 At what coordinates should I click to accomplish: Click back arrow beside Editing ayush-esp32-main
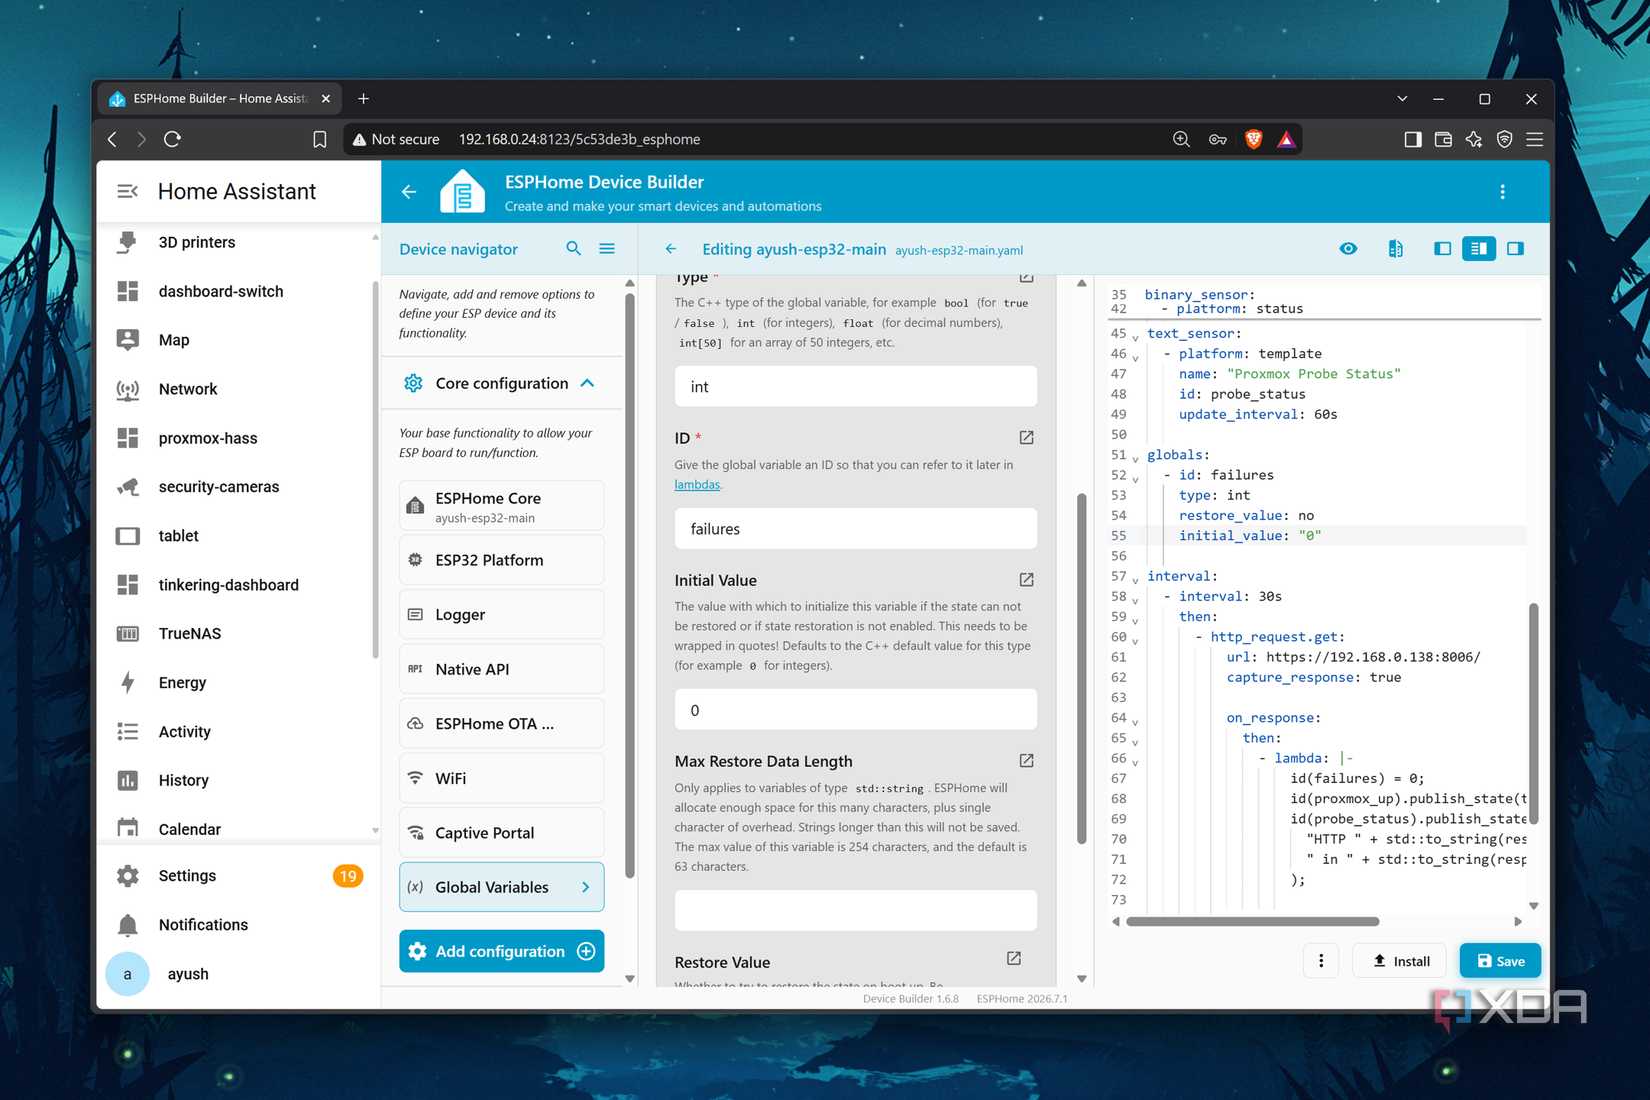[671, 249]
